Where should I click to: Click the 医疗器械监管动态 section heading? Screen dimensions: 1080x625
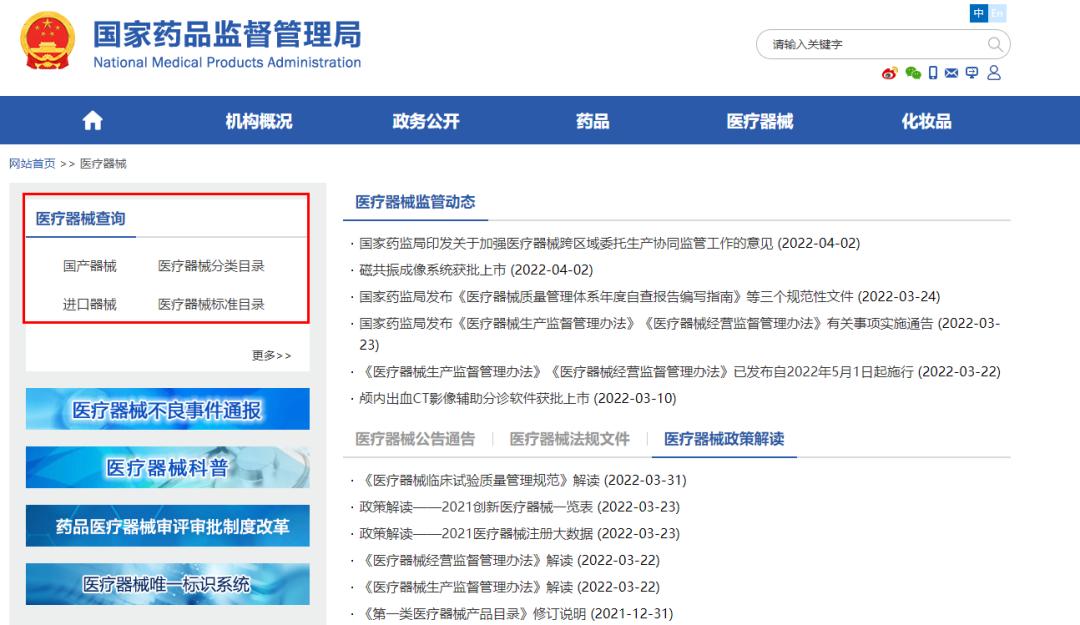(x=415, y=202)
